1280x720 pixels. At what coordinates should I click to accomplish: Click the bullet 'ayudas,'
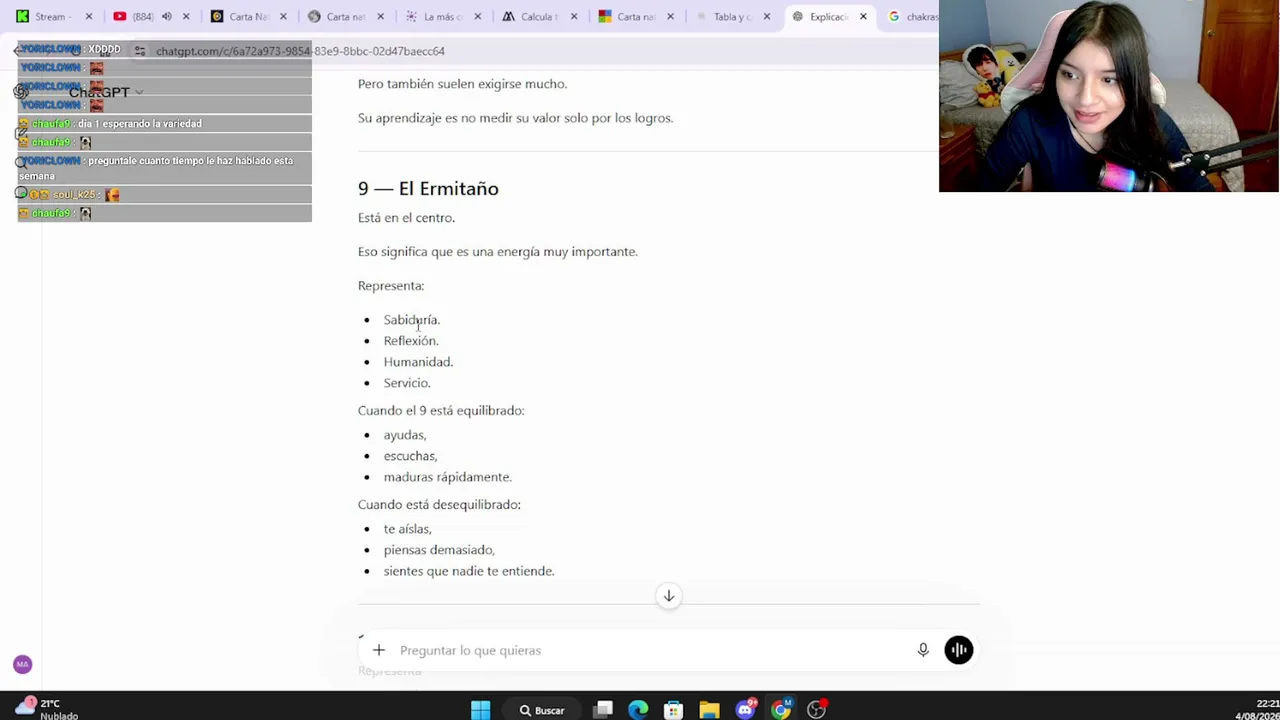pyautogui.click(x=405, y=434)
